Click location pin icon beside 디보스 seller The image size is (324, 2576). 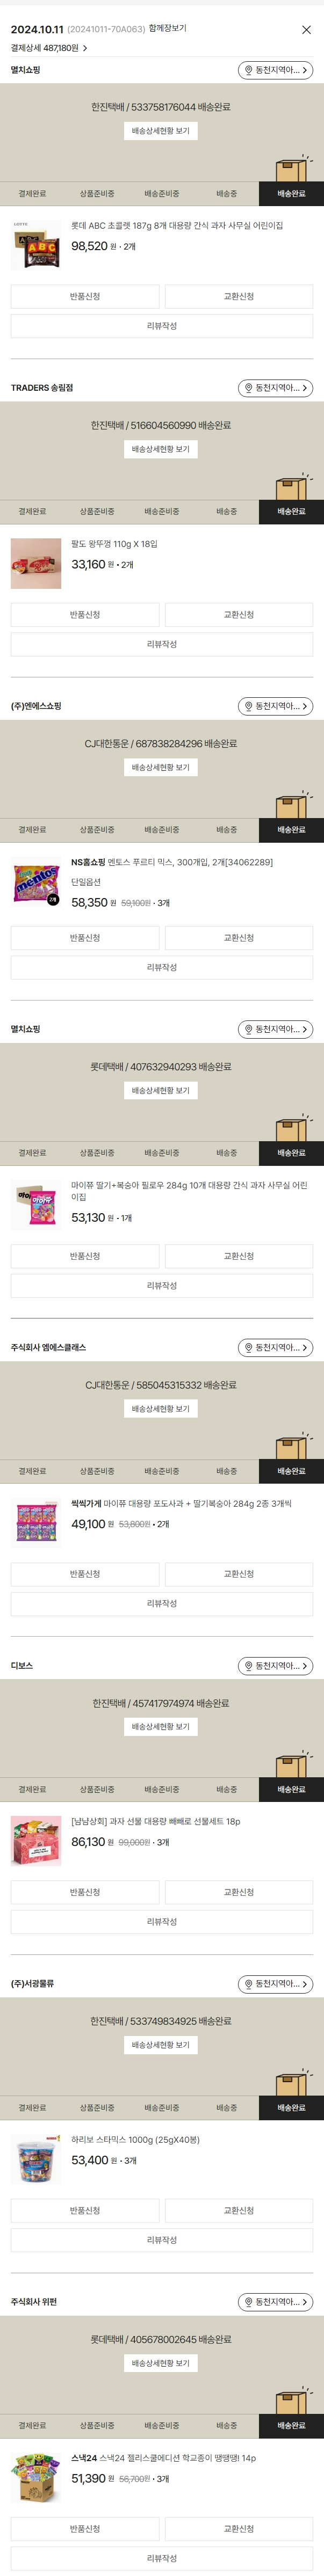(248, 1666)
